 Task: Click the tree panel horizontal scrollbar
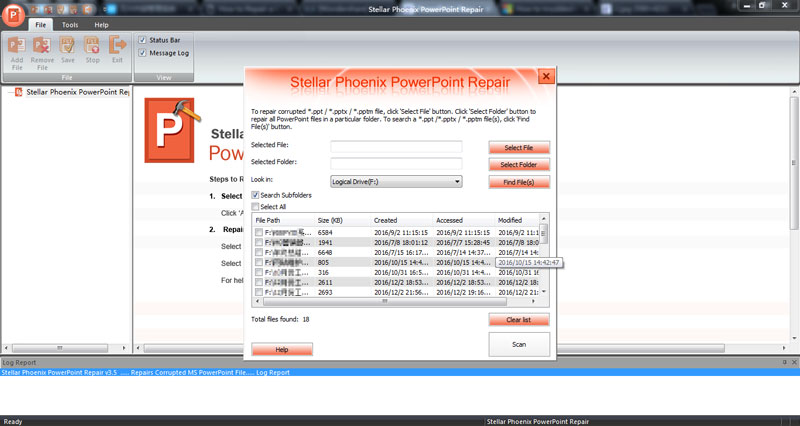click(x=60, y=348)
